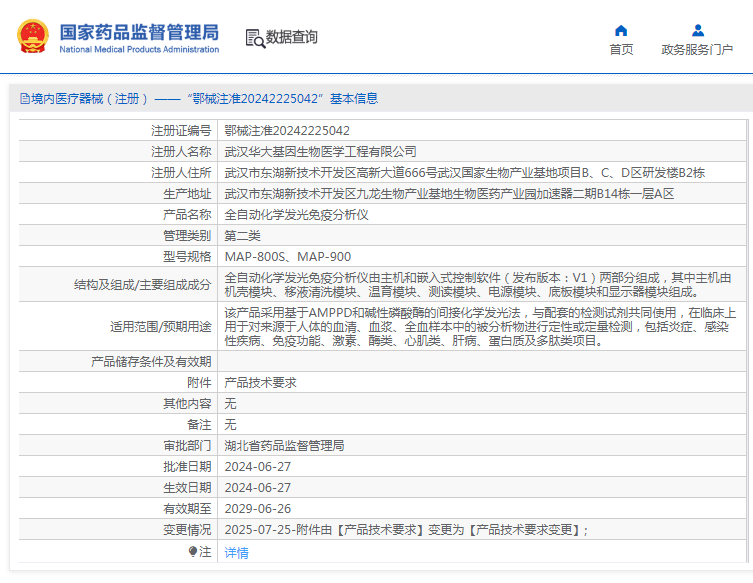753x583 pixels.
Task: Click the 审批部门 row label
Action: [187, 446]
